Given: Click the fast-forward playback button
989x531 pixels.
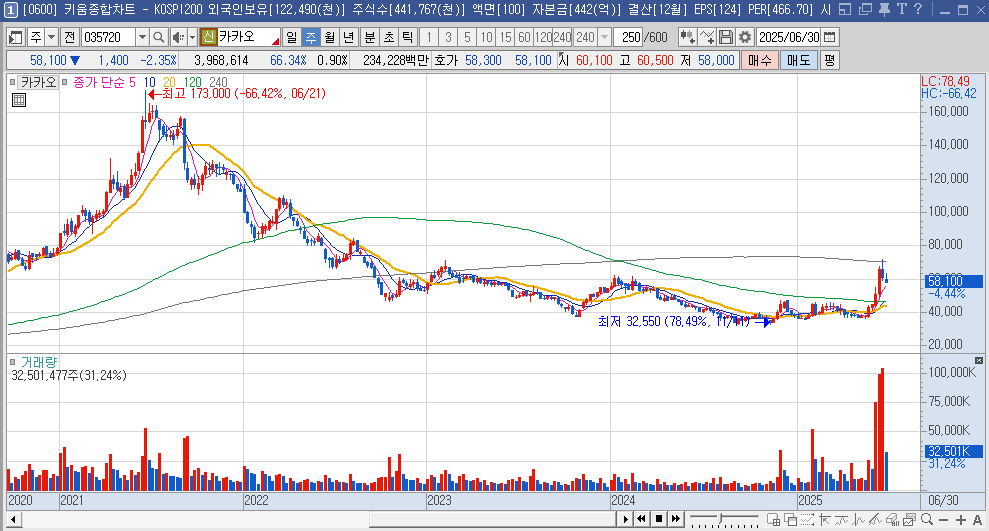Looking at the screenshot, I should [x=676, y=519].
